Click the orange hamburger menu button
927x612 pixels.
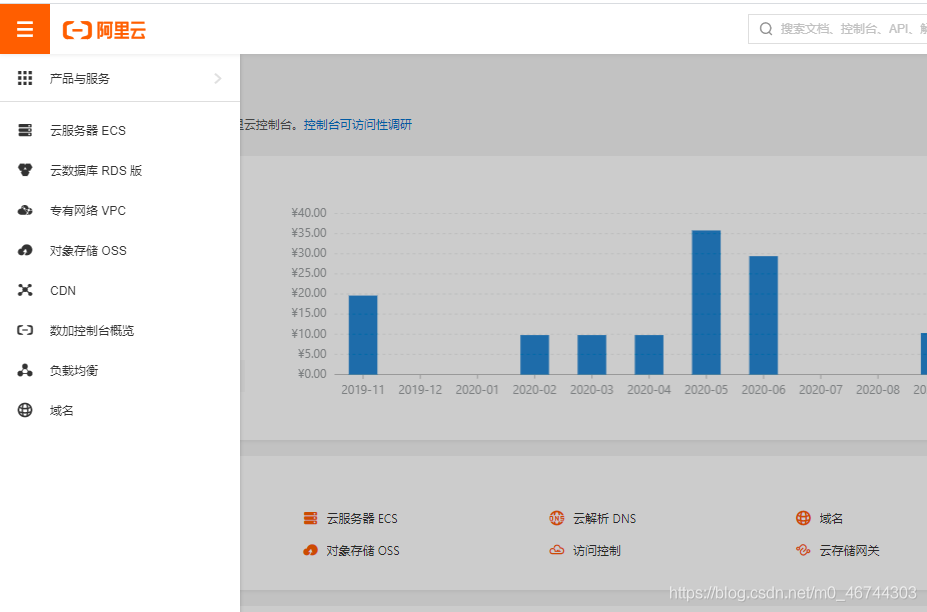click(25, 28)
